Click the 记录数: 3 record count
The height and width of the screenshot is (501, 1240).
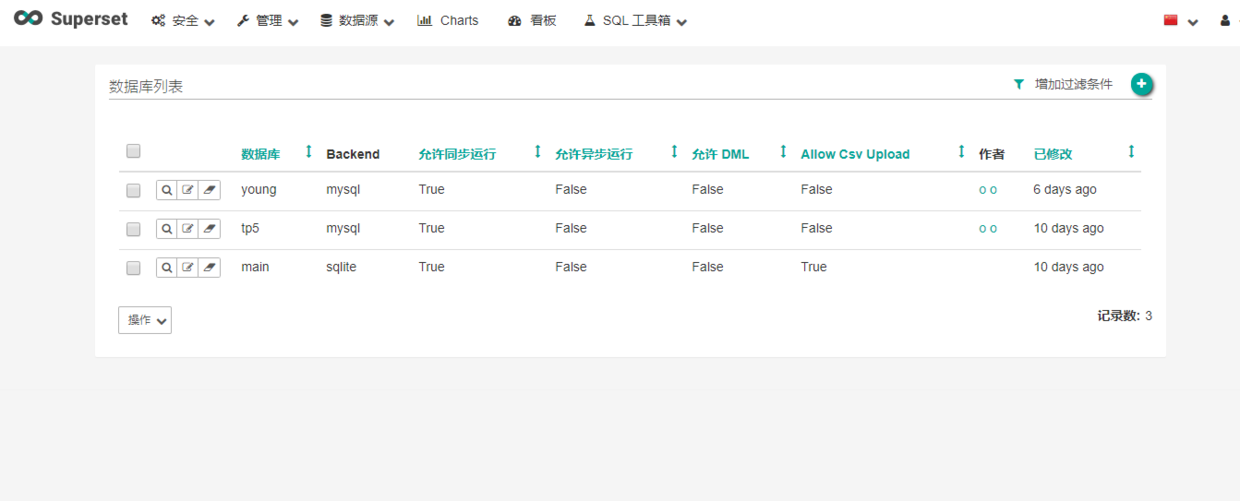tap(1125, 315)
